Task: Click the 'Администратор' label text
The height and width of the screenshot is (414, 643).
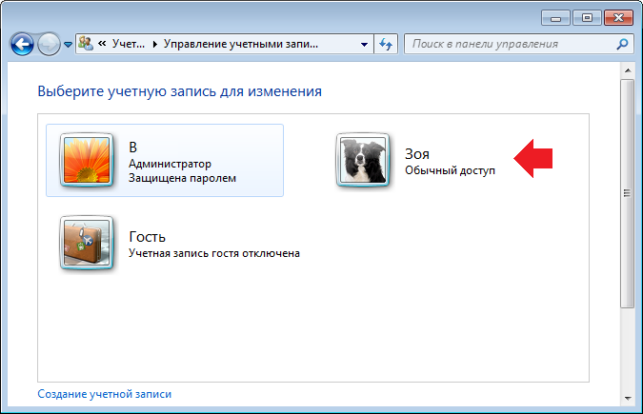Action: point(170,164)
